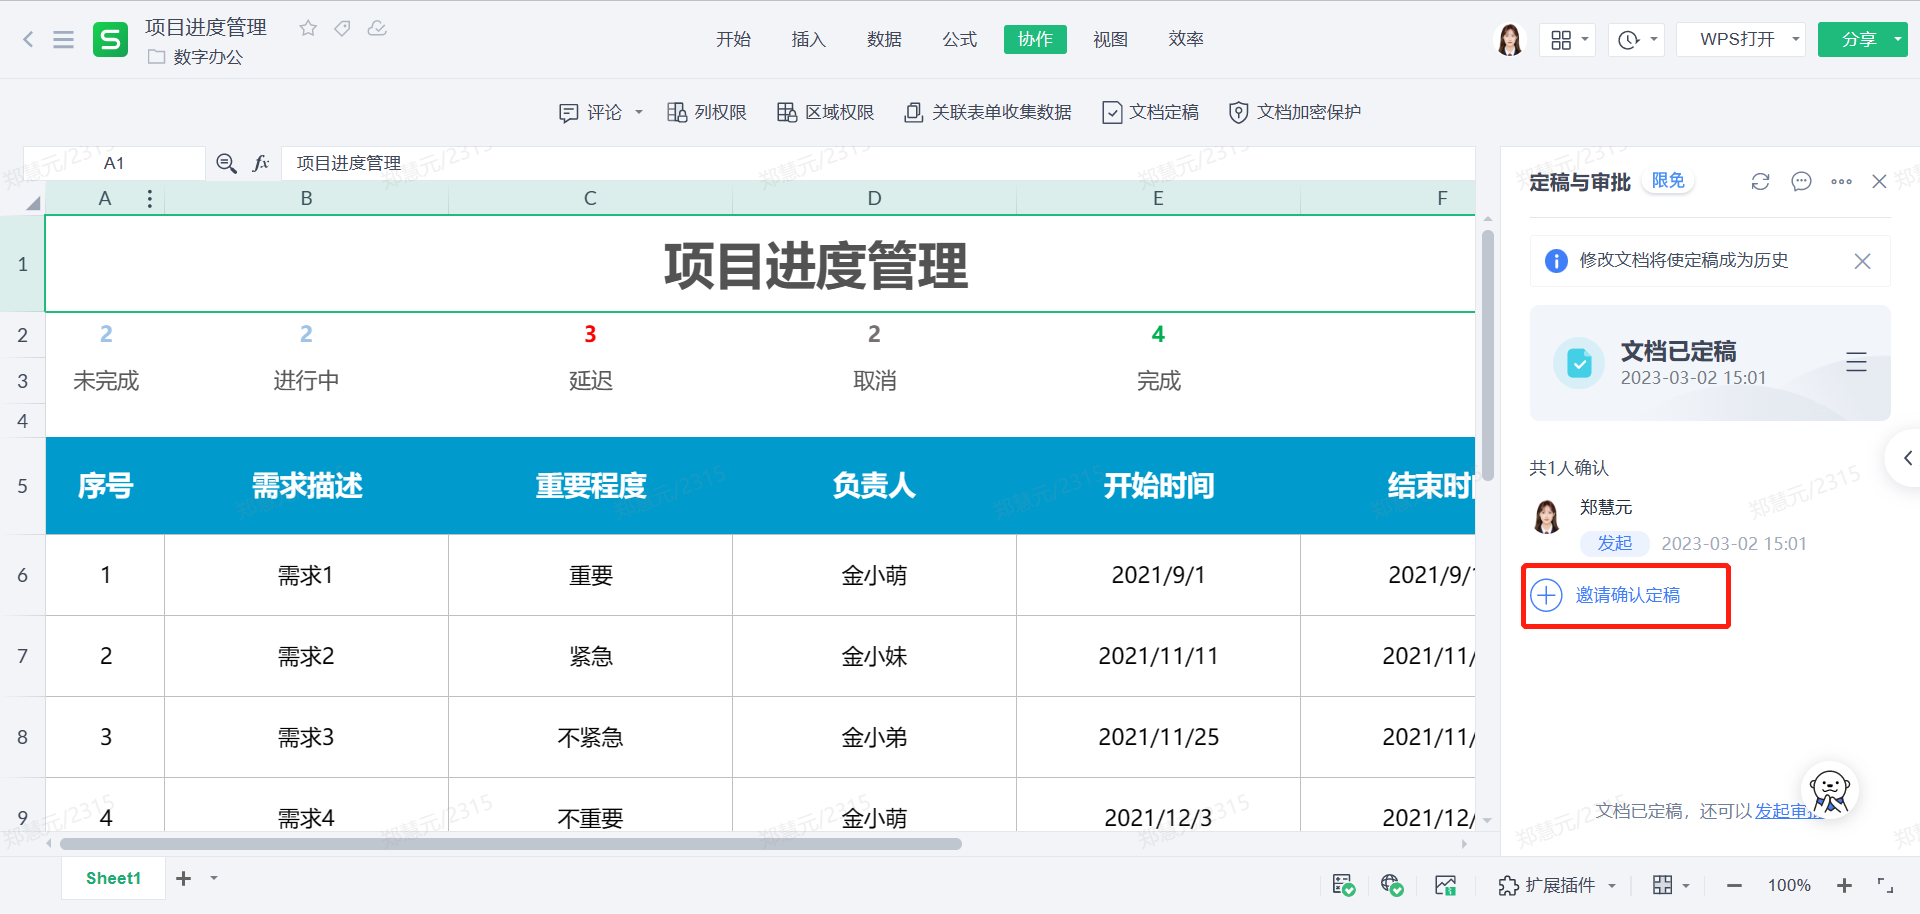Click the 100% zoom level value
This screenshot has height=914, width=1920.
point(1789,885)
